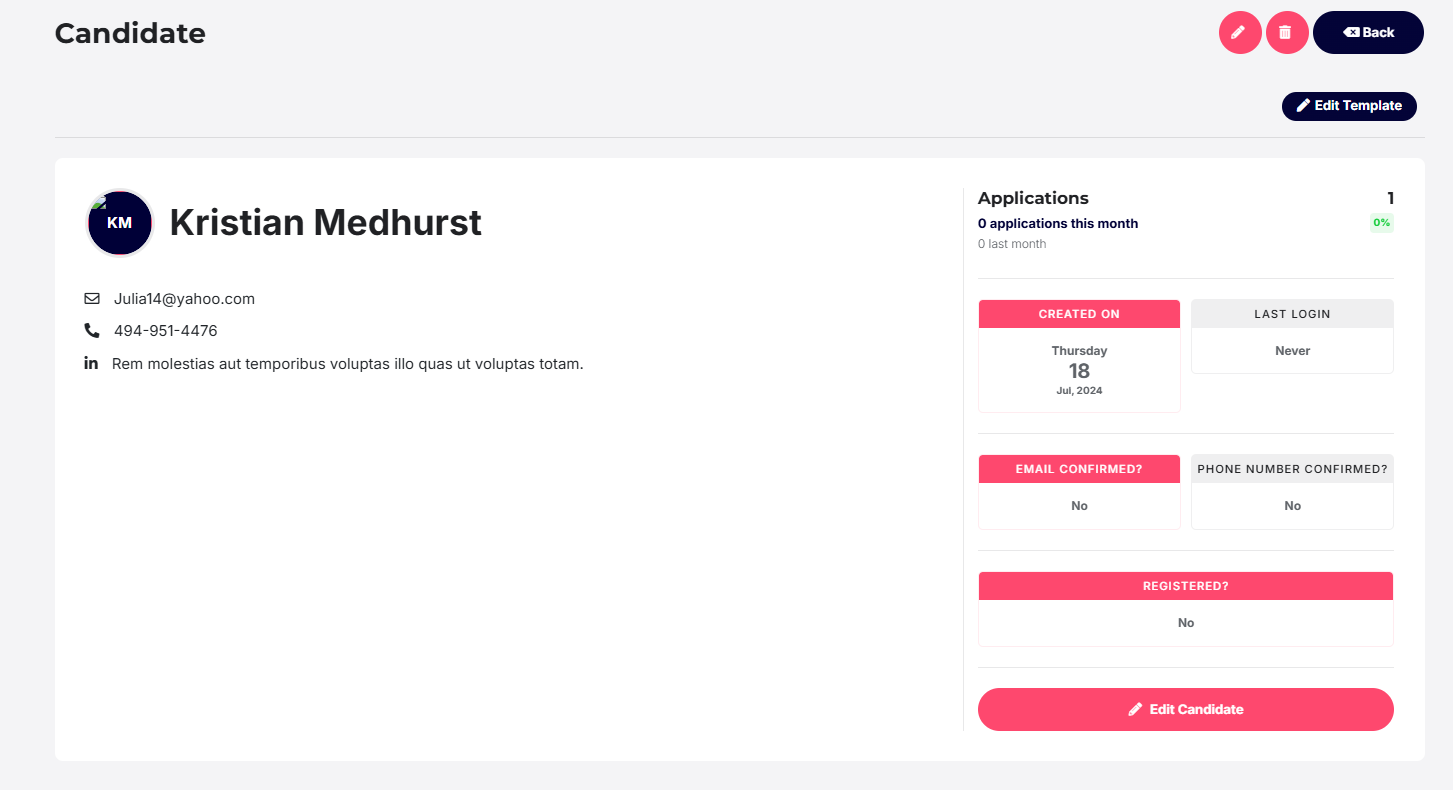Image resolution: width=1453 pixels, height=790 pixels.
Task: Click the Applications heading
Action: tap(1033, 198)
